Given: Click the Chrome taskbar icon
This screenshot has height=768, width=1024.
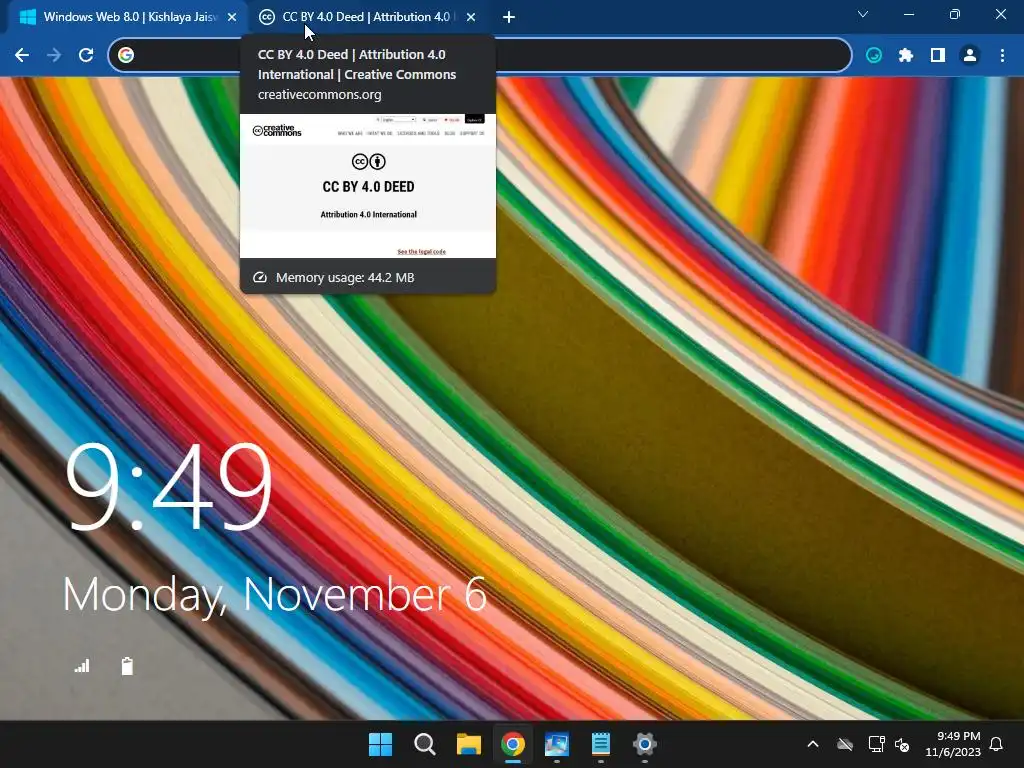Looking at the screenshot, I should [513, 744].
